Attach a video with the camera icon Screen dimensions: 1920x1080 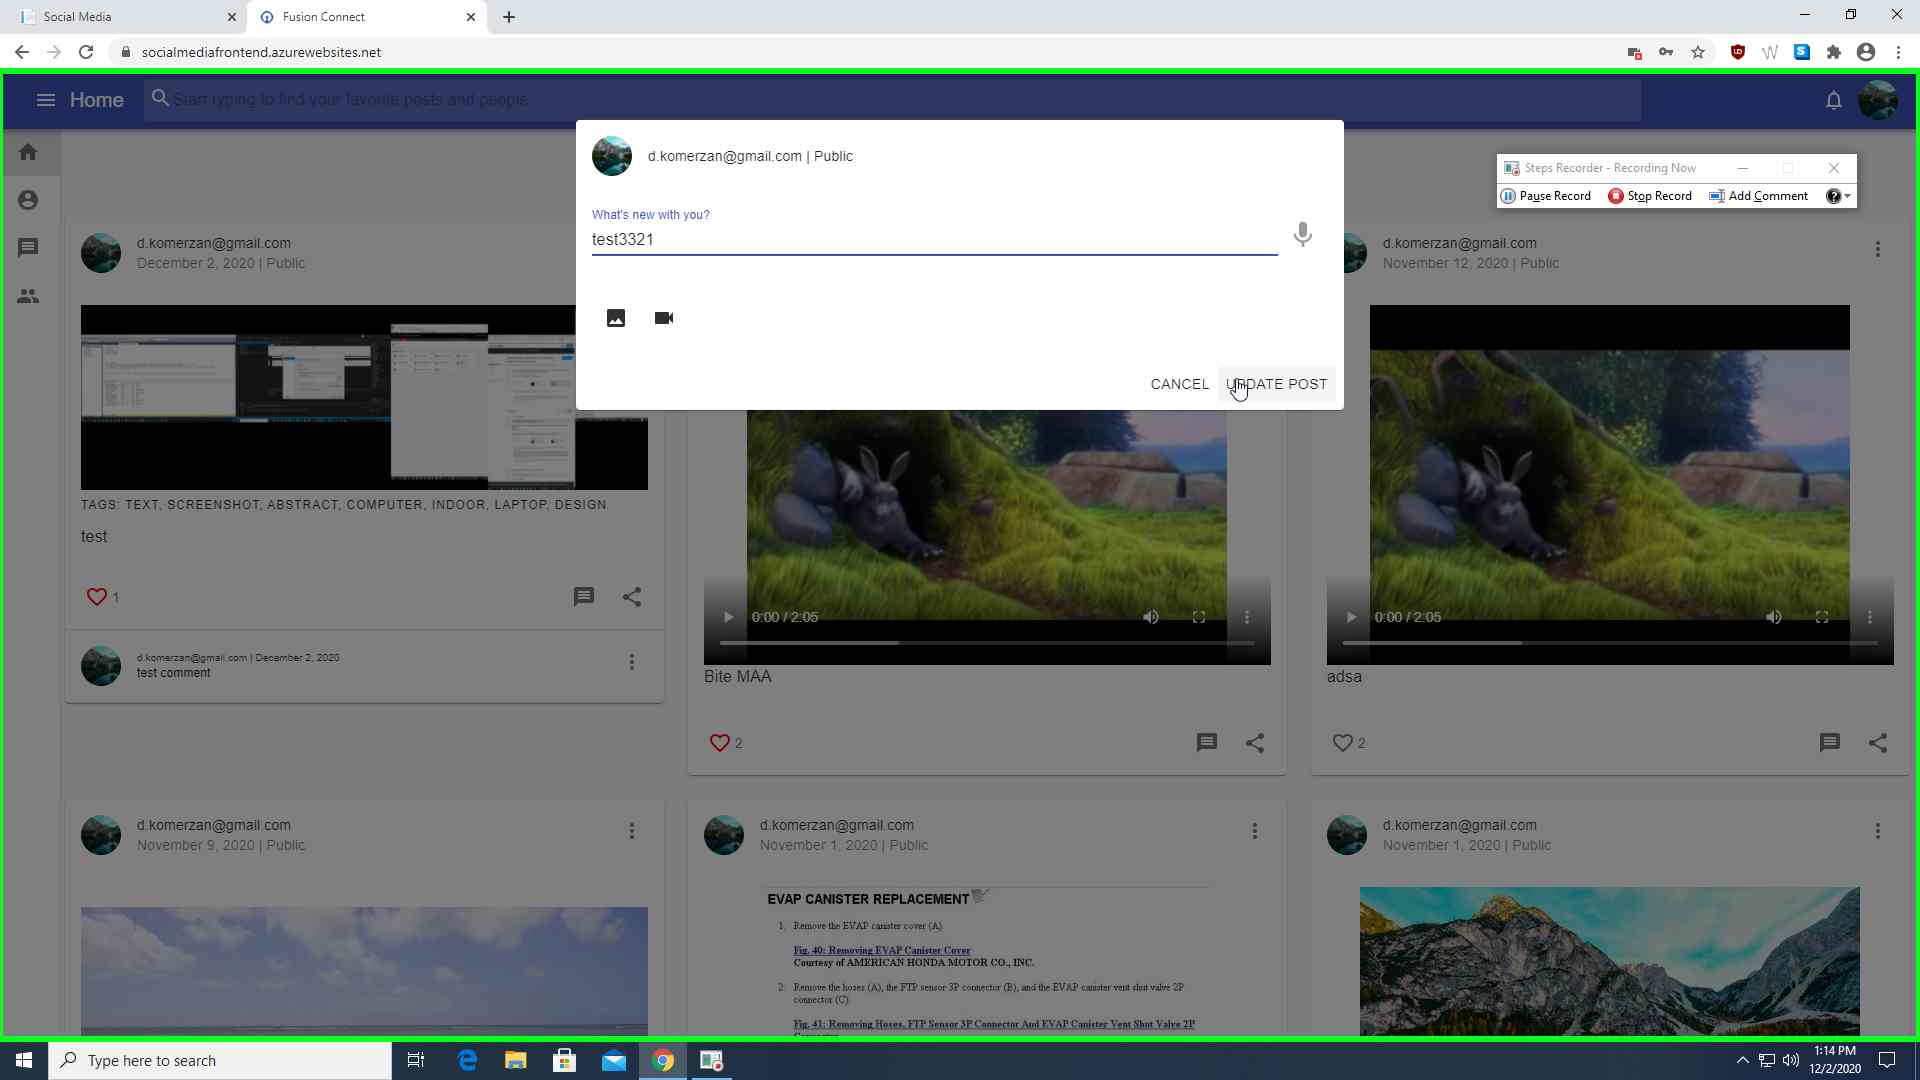pyautogui.click(x=664, y=318)
